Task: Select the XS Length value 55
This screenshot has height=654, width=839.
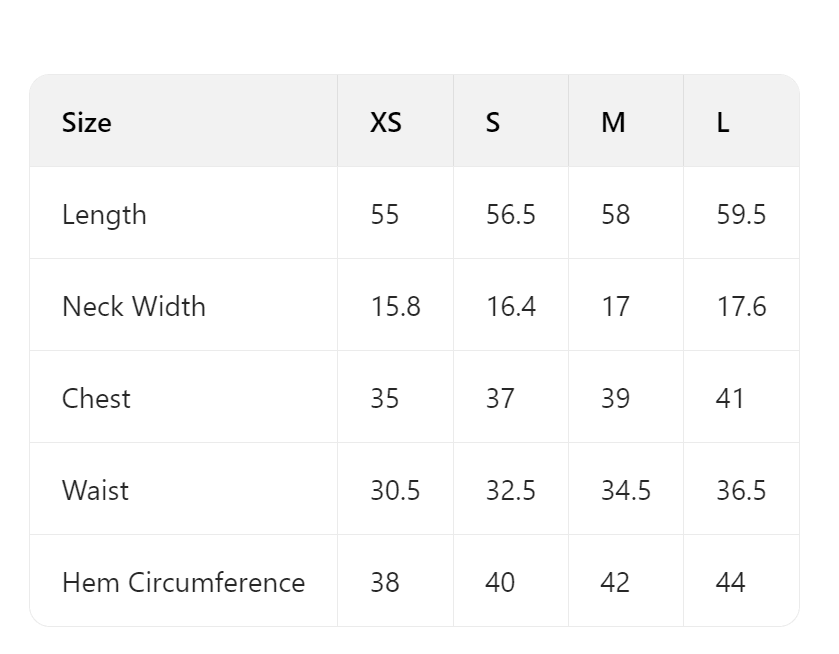Action: pos(385,215)
